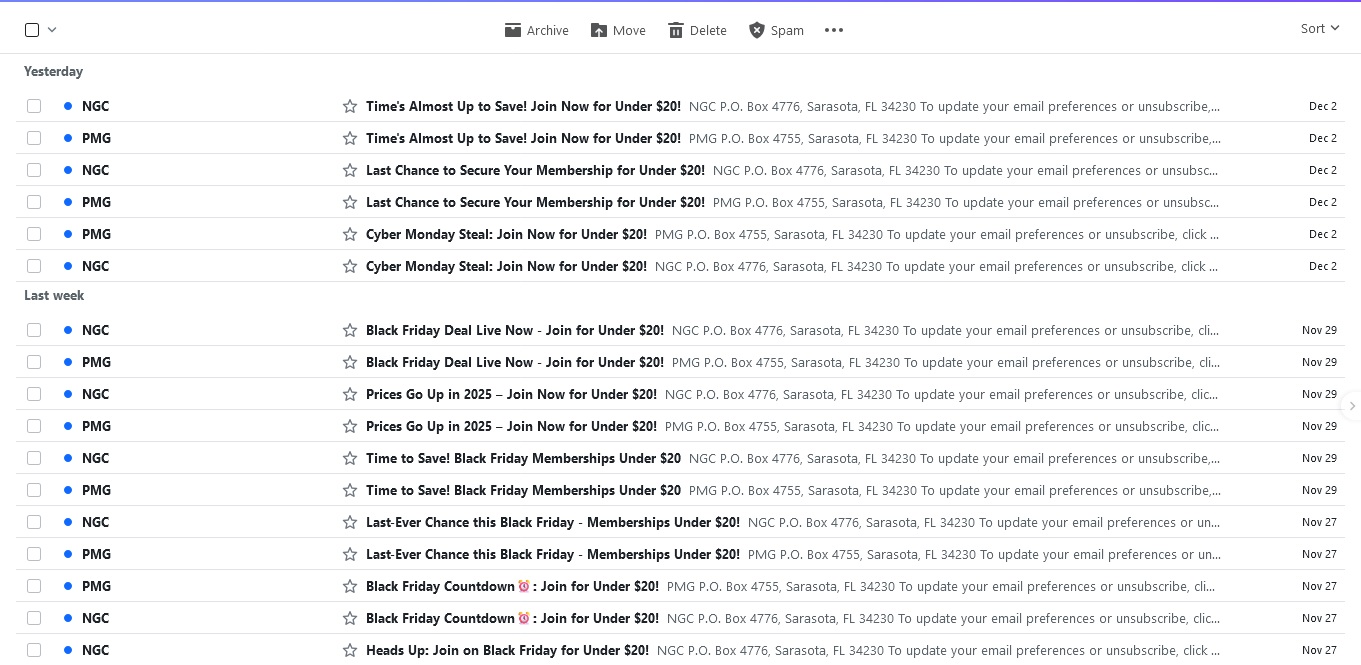
Task: Star the PMG 'Black Friday Deal Live Now' email
Action: click(350, 362)
